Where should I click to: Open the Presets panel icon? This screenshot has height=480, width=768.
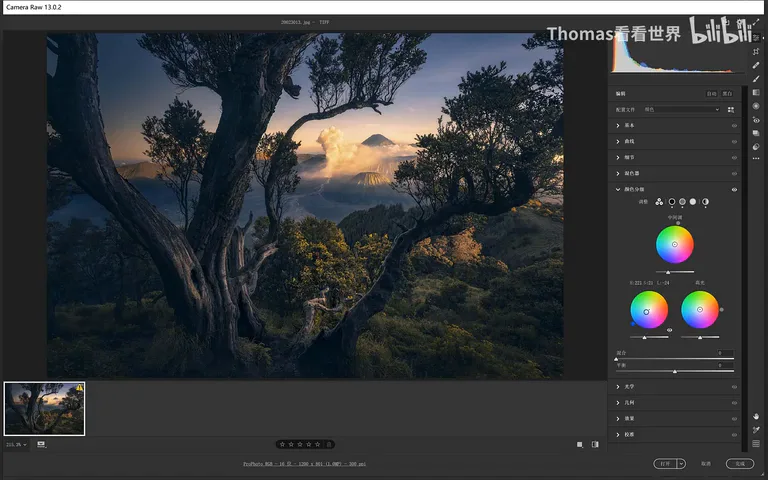756,146
